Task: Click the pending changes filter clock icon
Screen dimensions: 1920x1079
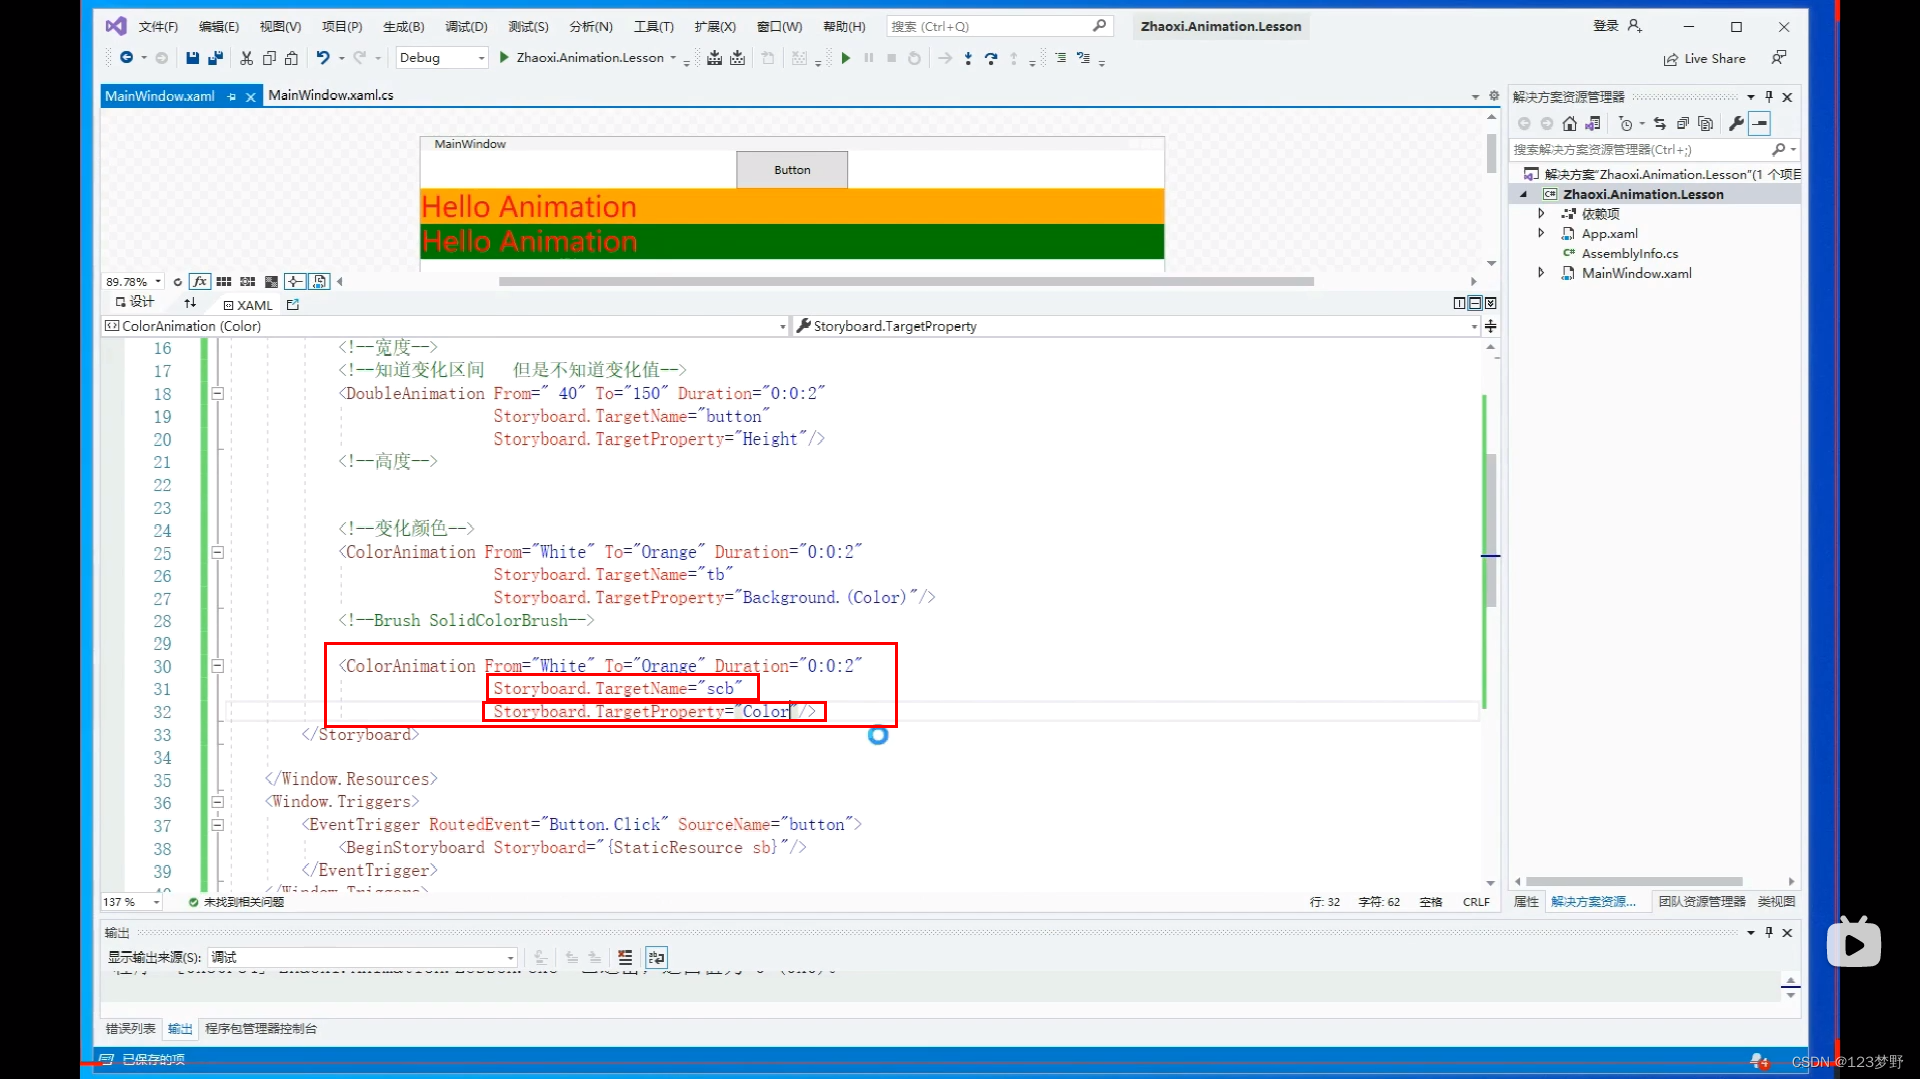Action: pyautogui.click(x=1626, y=124)
